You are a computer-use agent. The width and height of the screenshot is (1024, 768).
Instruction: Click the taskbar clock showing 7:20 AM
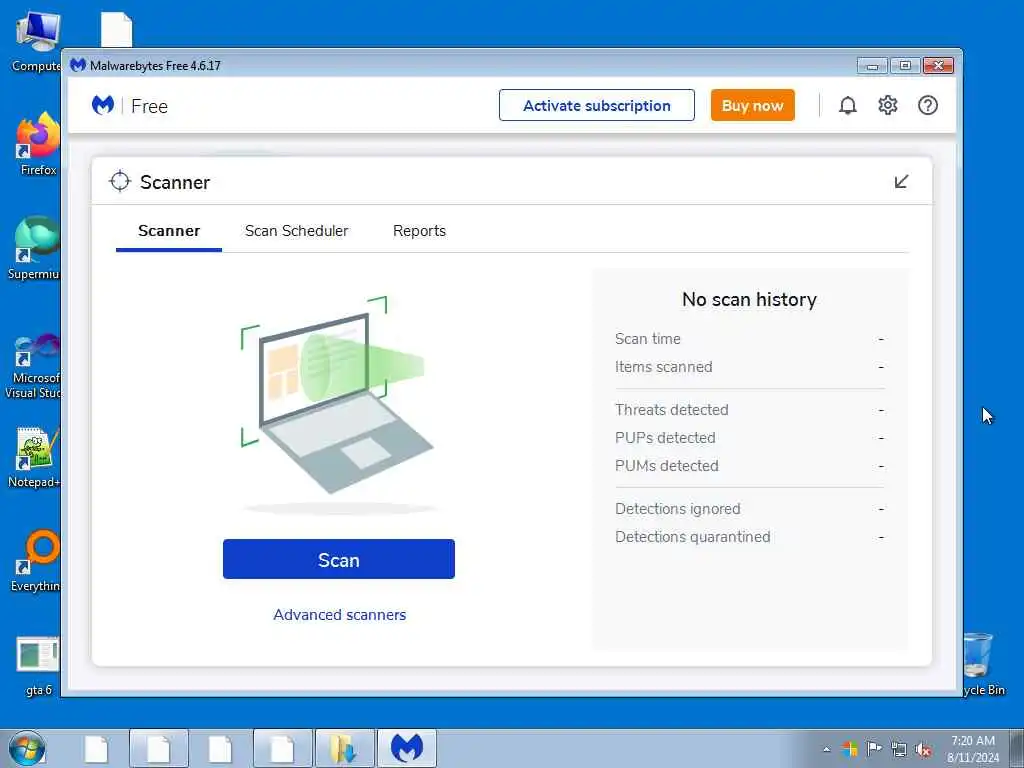coord(973,749)
